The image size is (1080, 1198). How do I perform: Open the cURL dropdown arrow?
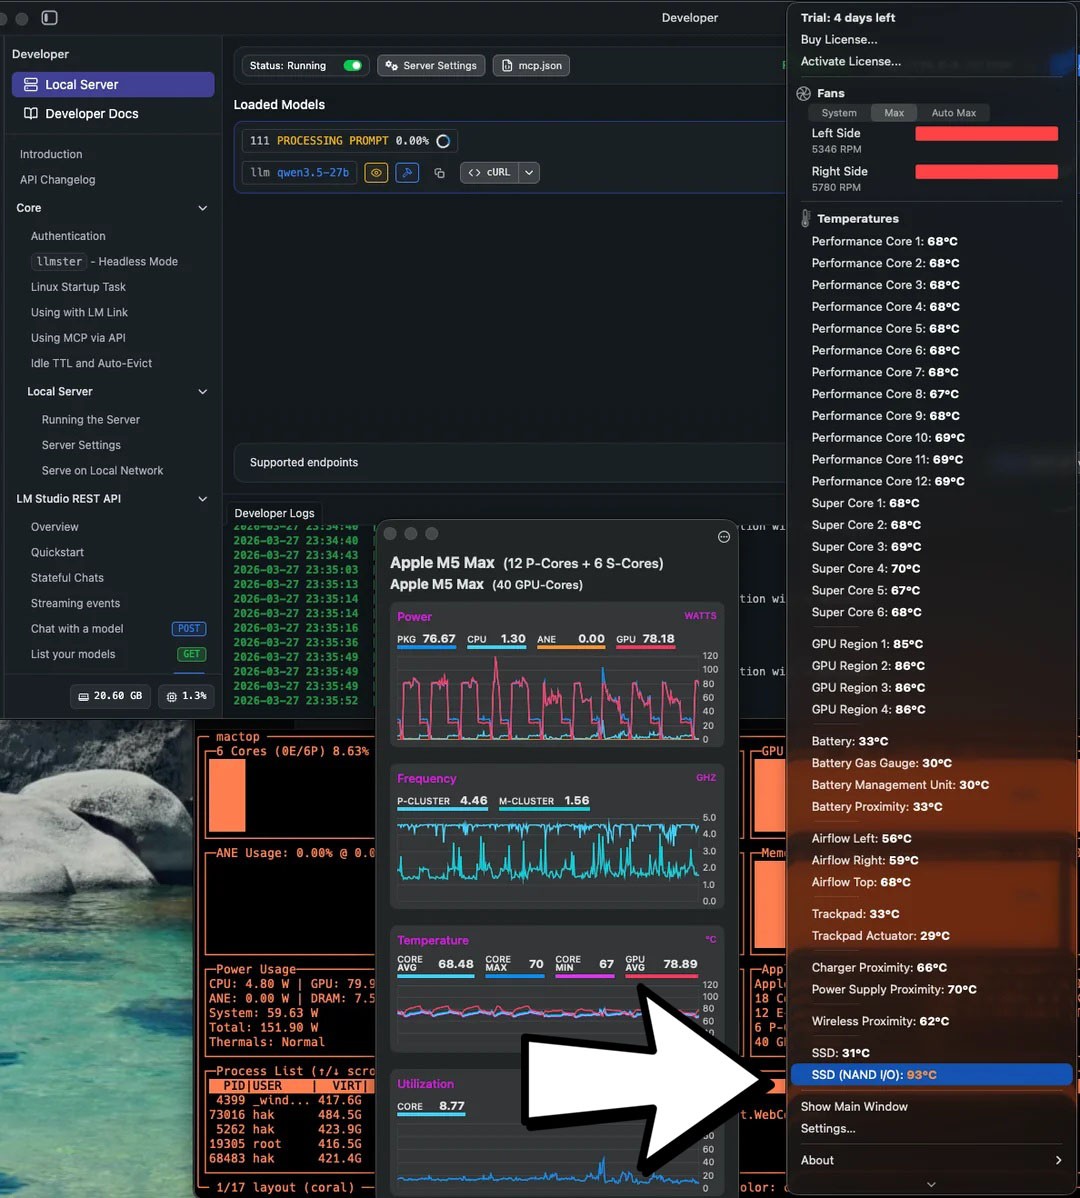529,173
